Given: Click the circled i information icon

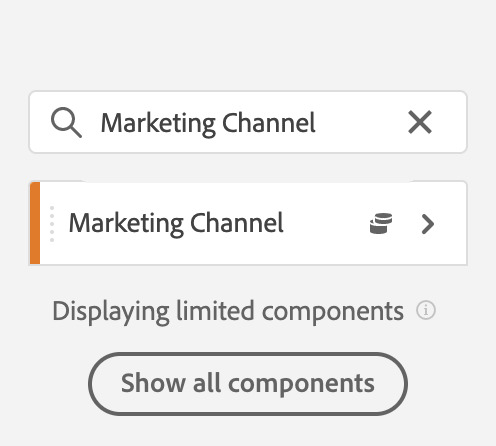Looking at the screenshot, I should coord(426,310).
